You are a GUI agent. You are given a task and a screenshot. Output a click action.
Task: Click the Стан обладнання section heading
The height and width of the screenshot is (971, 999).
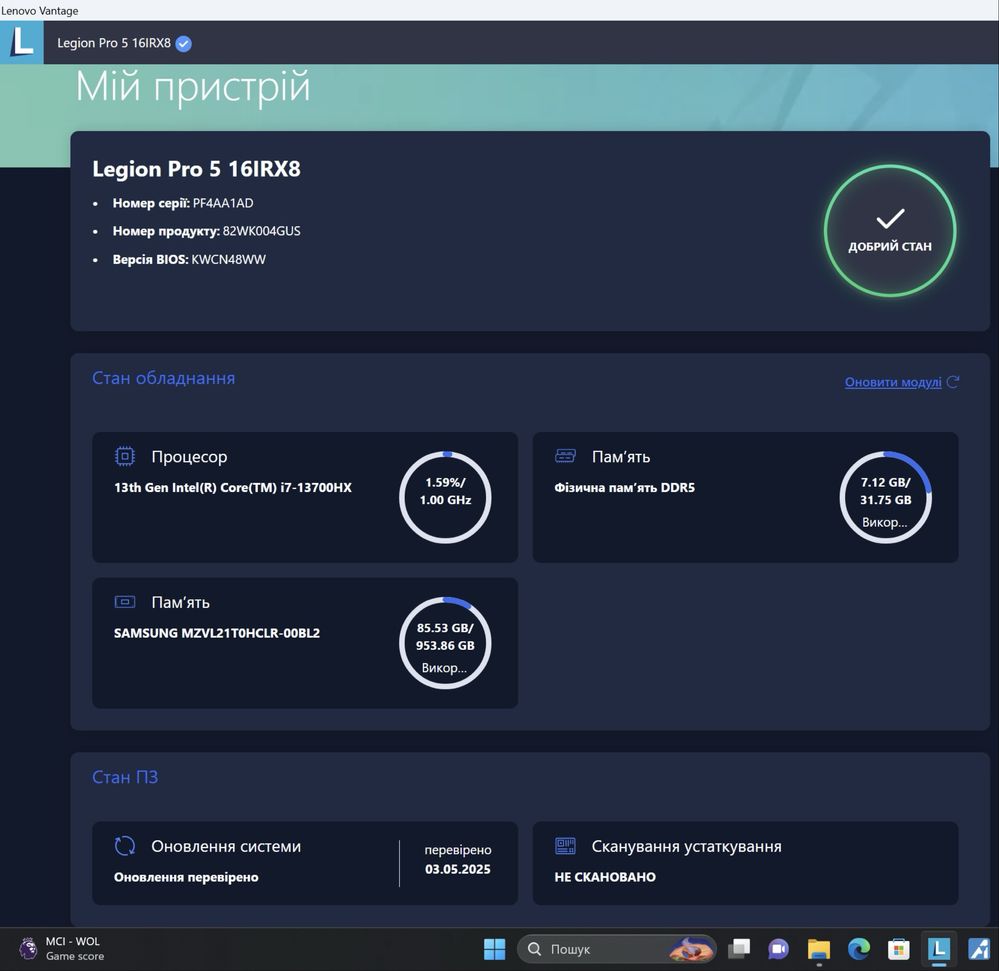pyautogui.click(x=164, y=378)
